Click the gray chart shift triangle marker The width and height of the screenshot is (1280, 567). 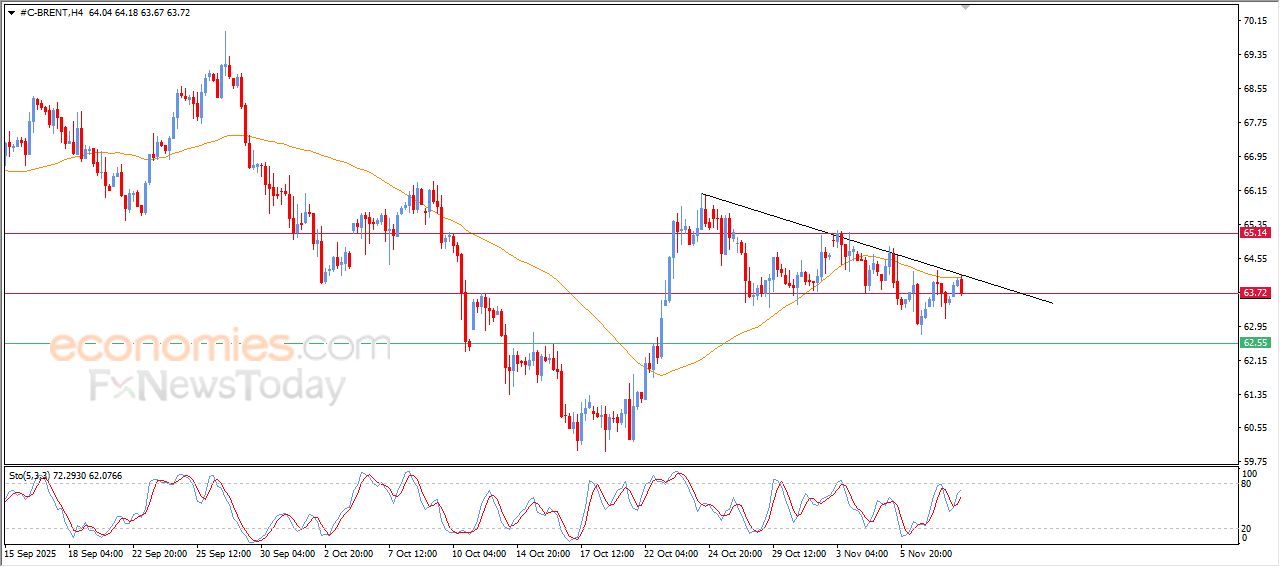tap(965, 6)
